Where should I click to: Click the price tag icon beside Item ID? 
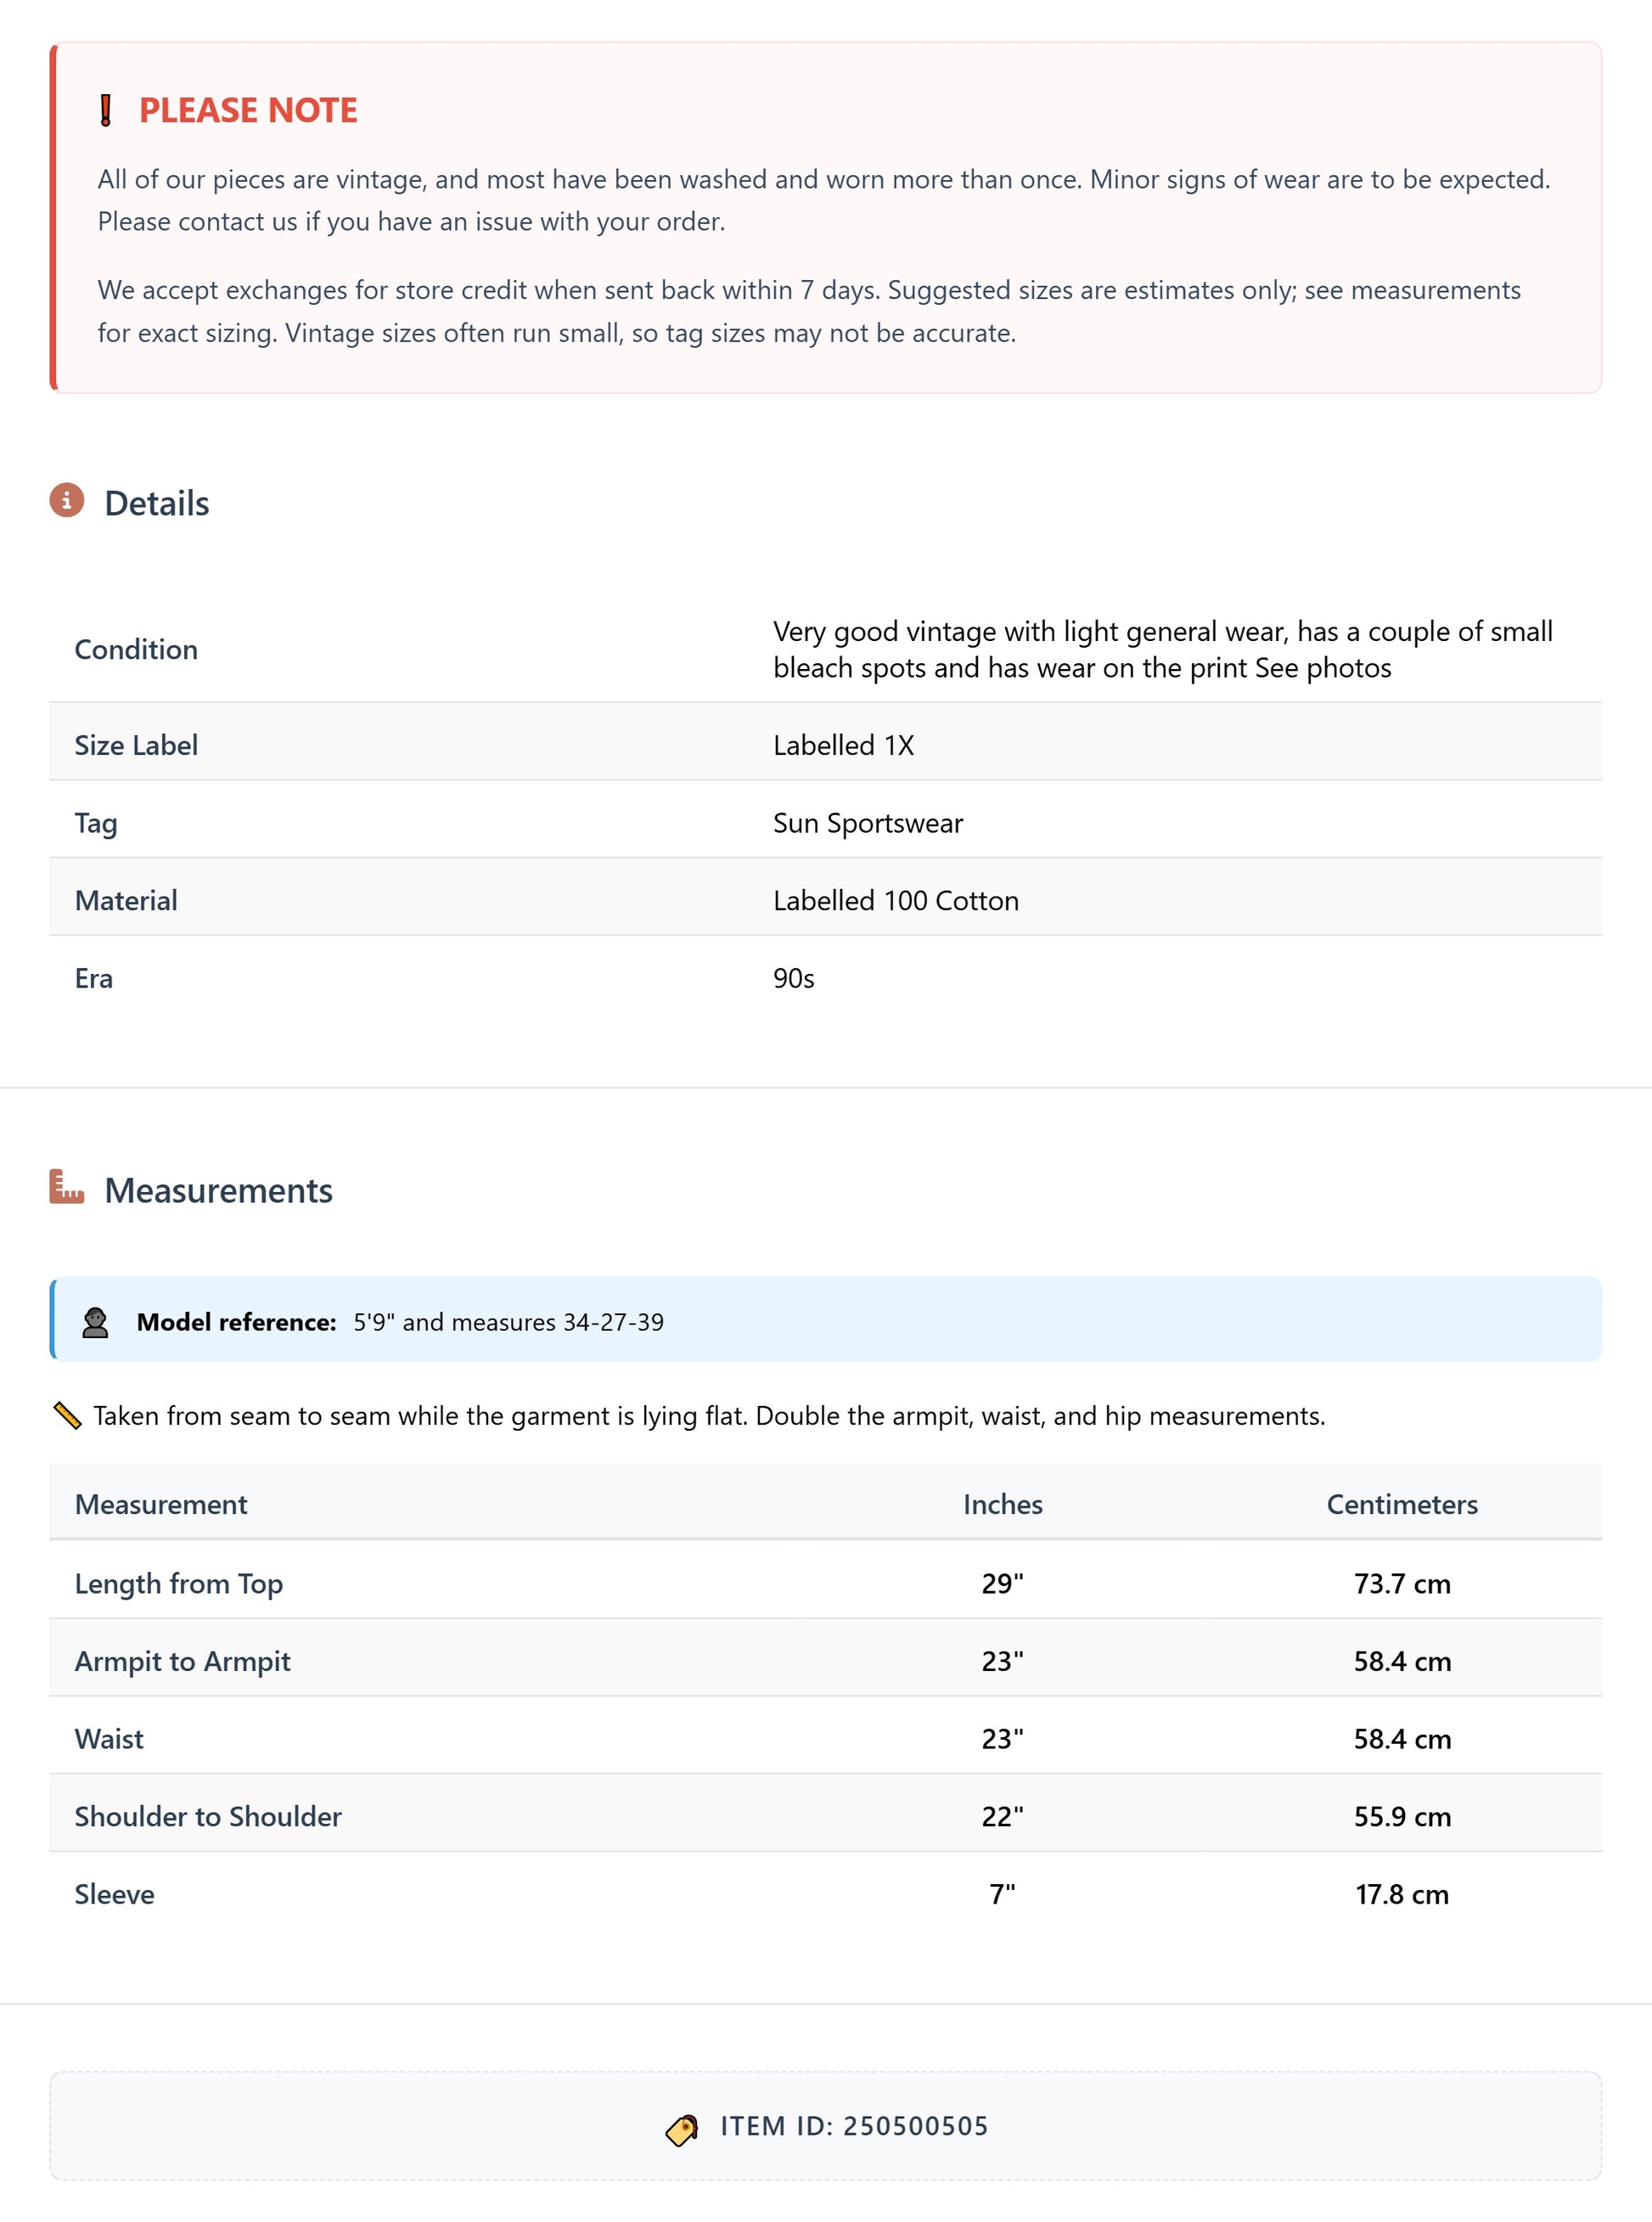pos(682,2129)
